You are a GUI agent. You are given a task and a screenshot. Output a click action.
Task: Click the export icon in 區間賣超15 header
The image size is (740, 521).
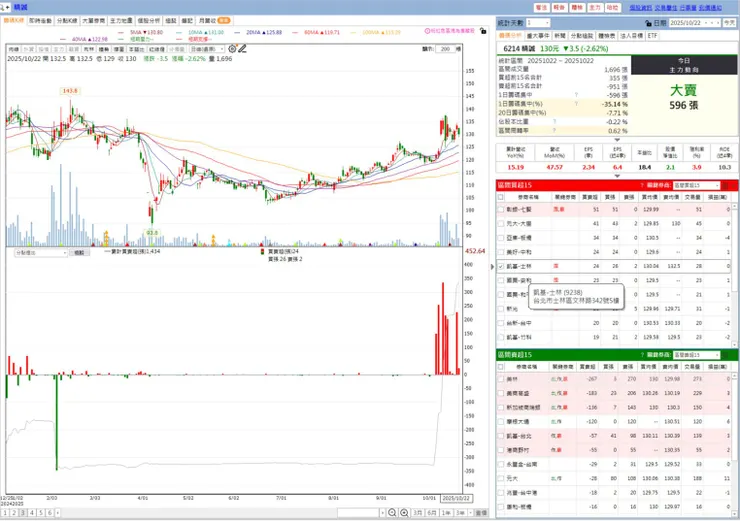tap(726, 354)
